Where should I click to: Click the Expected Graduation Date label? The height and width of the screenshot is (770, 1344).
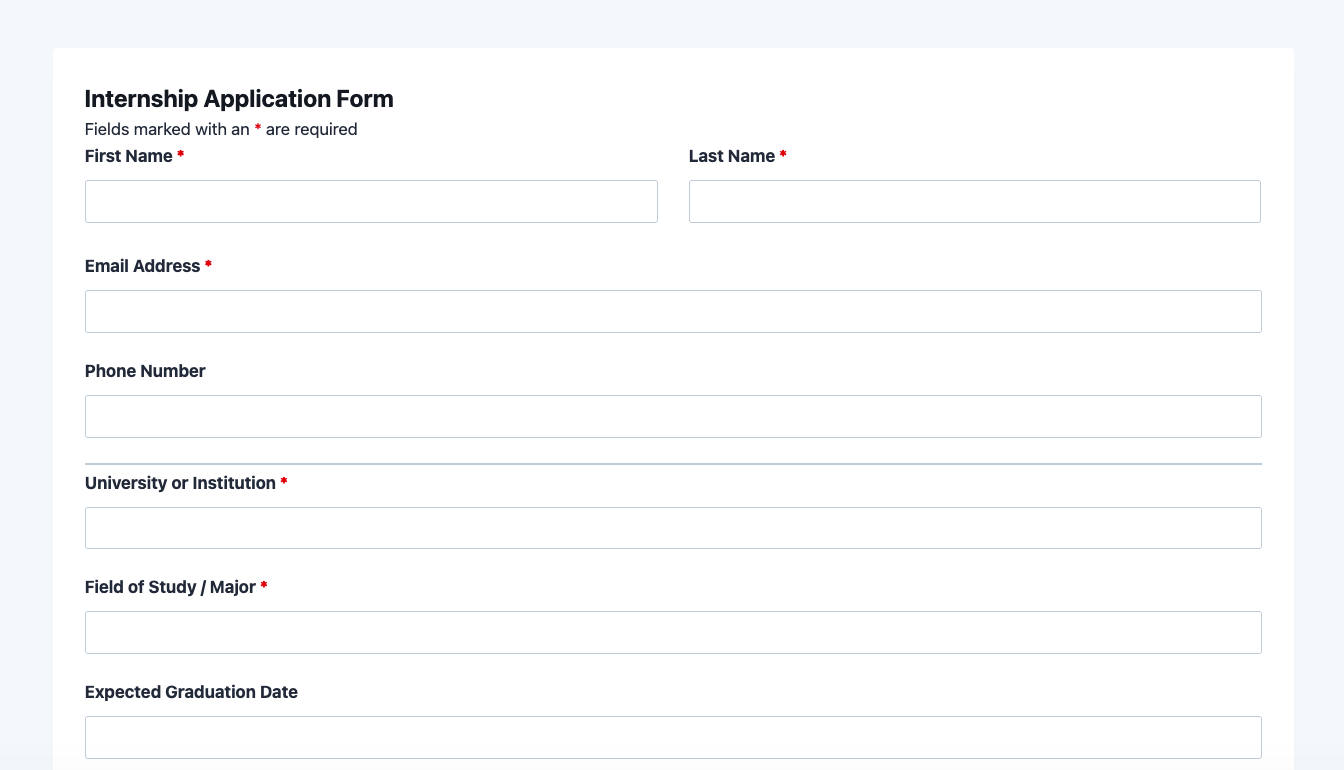click(x=191, y=692)
